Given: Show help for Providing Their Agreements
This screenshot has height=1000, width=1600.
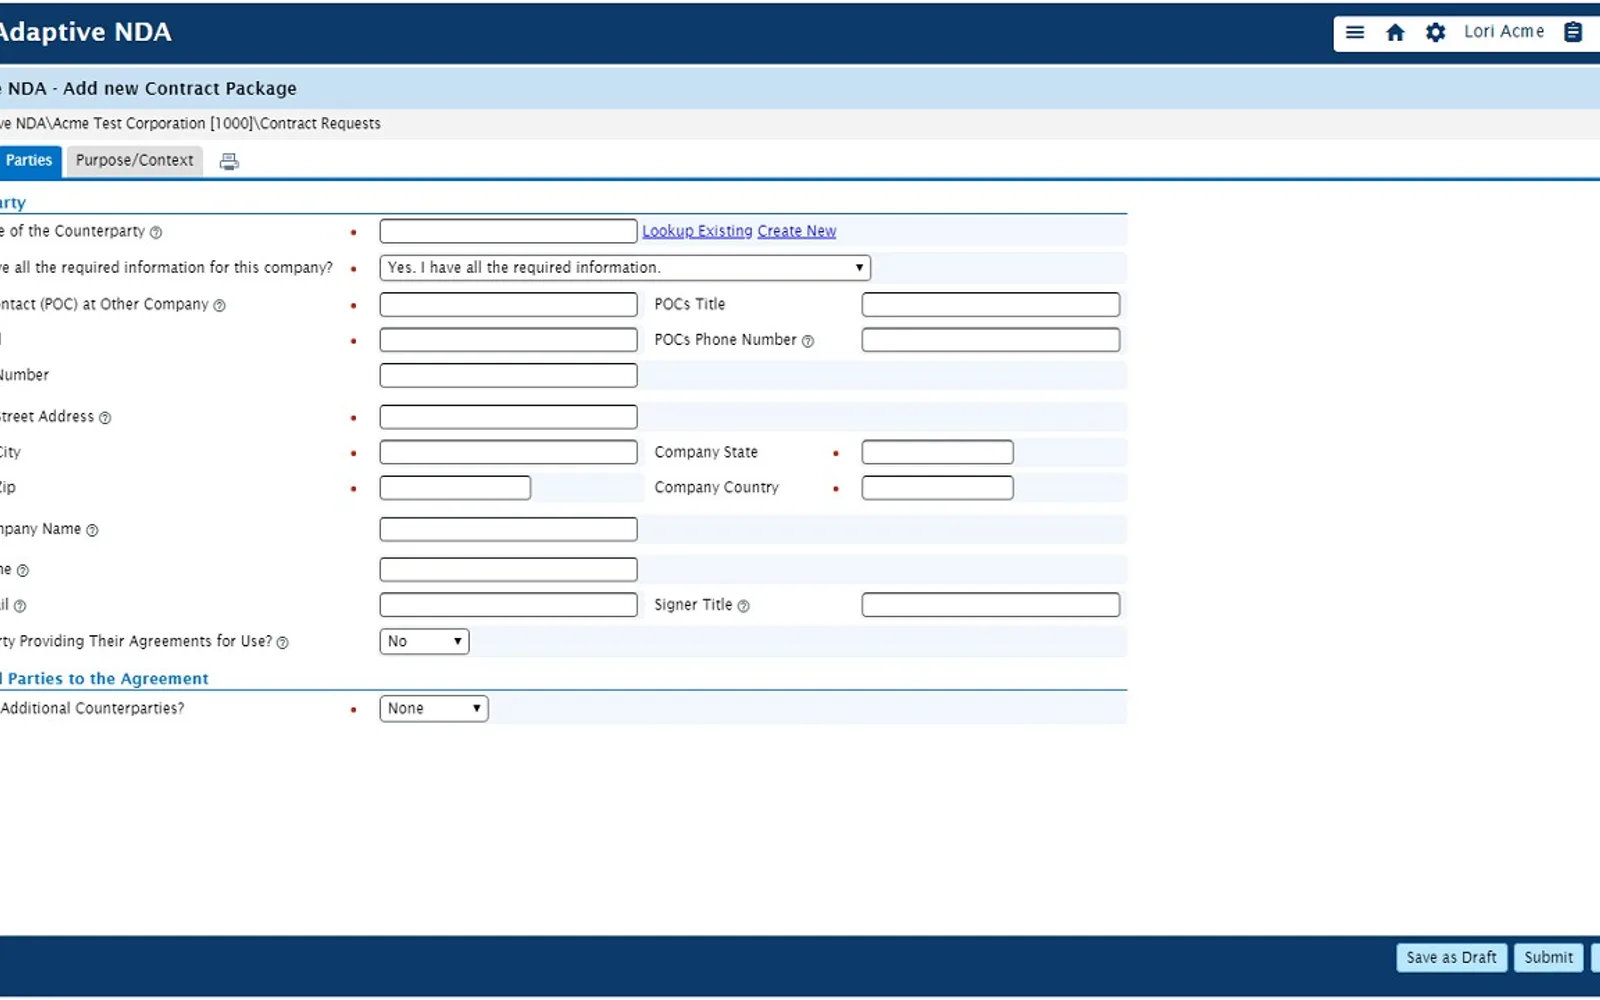Looking at the screenshot, I should pos(282,643).
